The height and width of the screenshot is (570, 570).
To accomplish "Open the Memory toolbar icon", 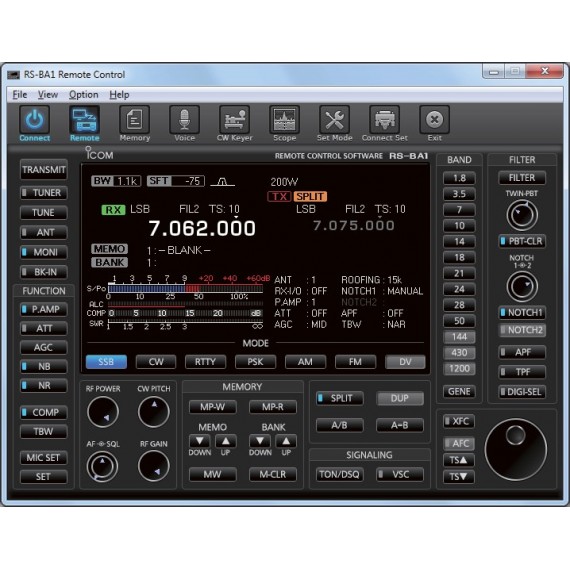I will (x=135, y=120).
